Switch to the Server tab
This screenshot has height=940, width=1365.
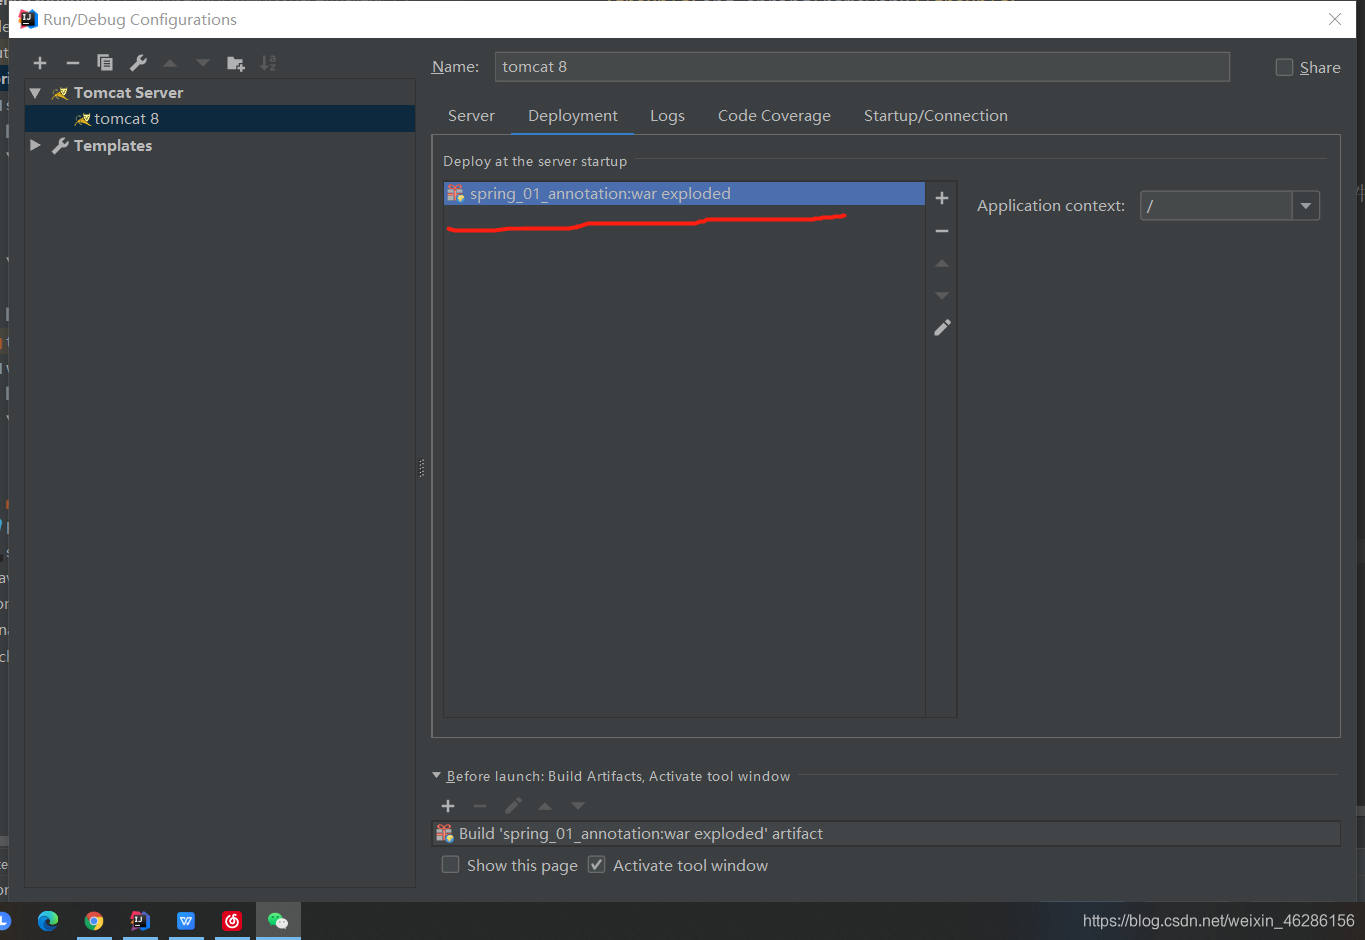point(471,116)
